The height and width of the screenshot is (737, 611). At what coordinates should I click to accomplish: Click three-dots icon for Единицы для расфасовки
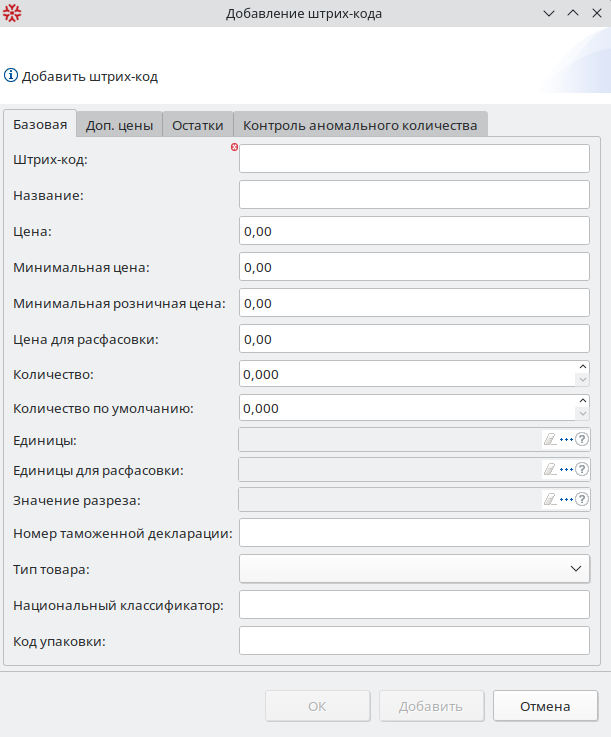coord(566,469)
